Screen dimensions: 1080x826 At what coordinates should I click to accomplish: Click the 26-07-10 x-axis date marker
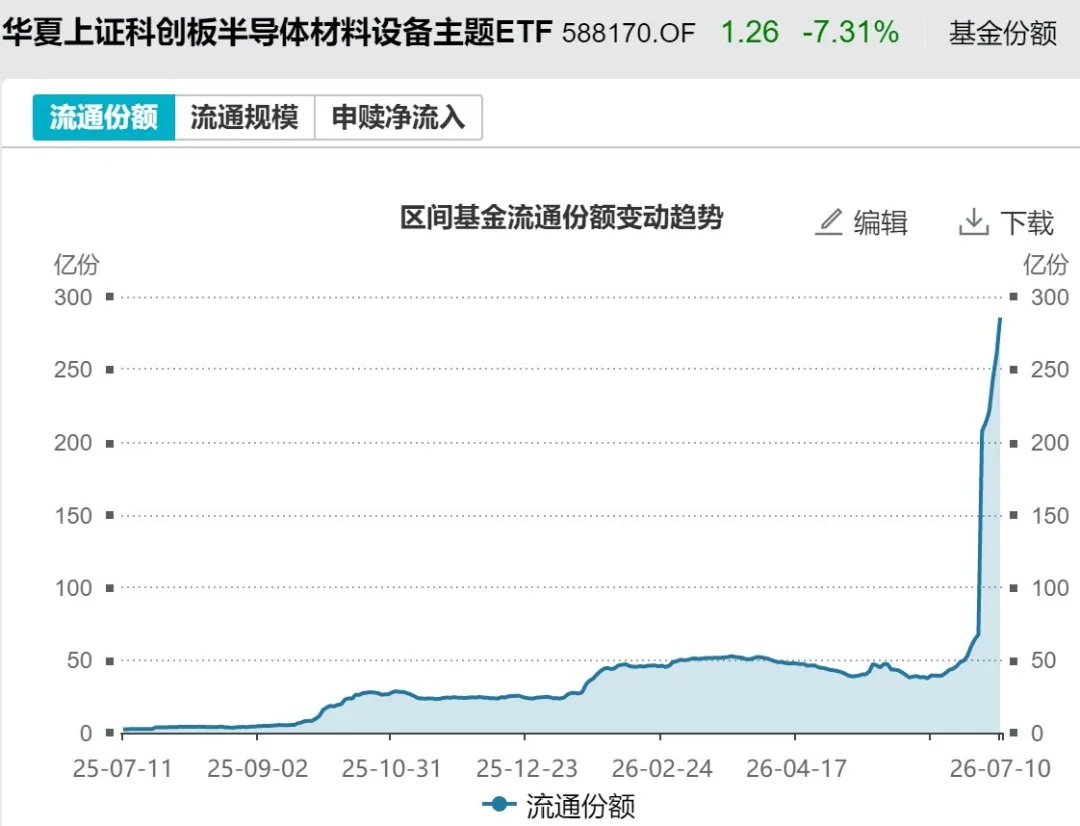coord(1000,768)
